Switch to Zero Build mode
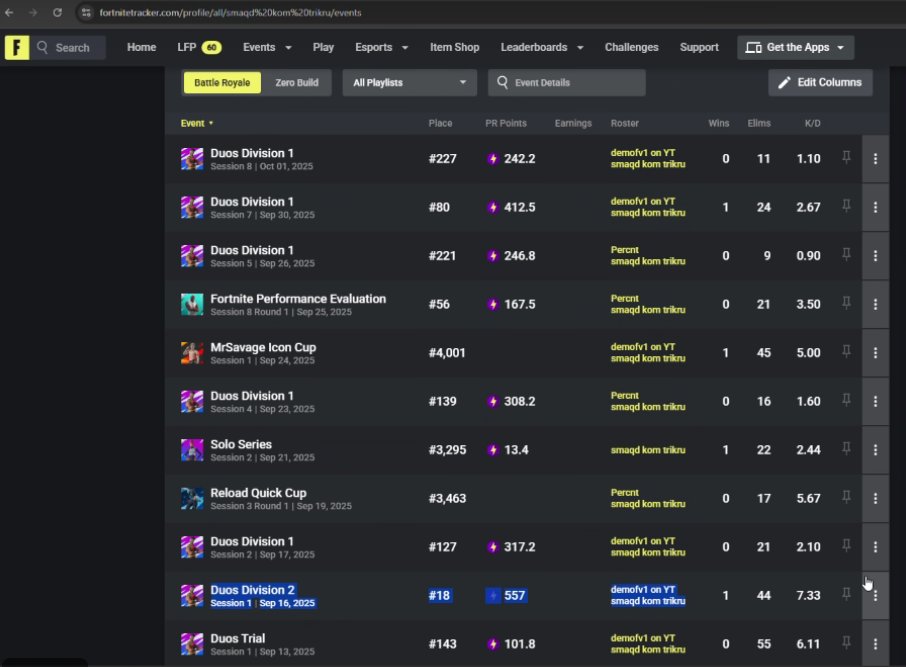Viewport: 906px width, 667px height. tap(296, 83)
